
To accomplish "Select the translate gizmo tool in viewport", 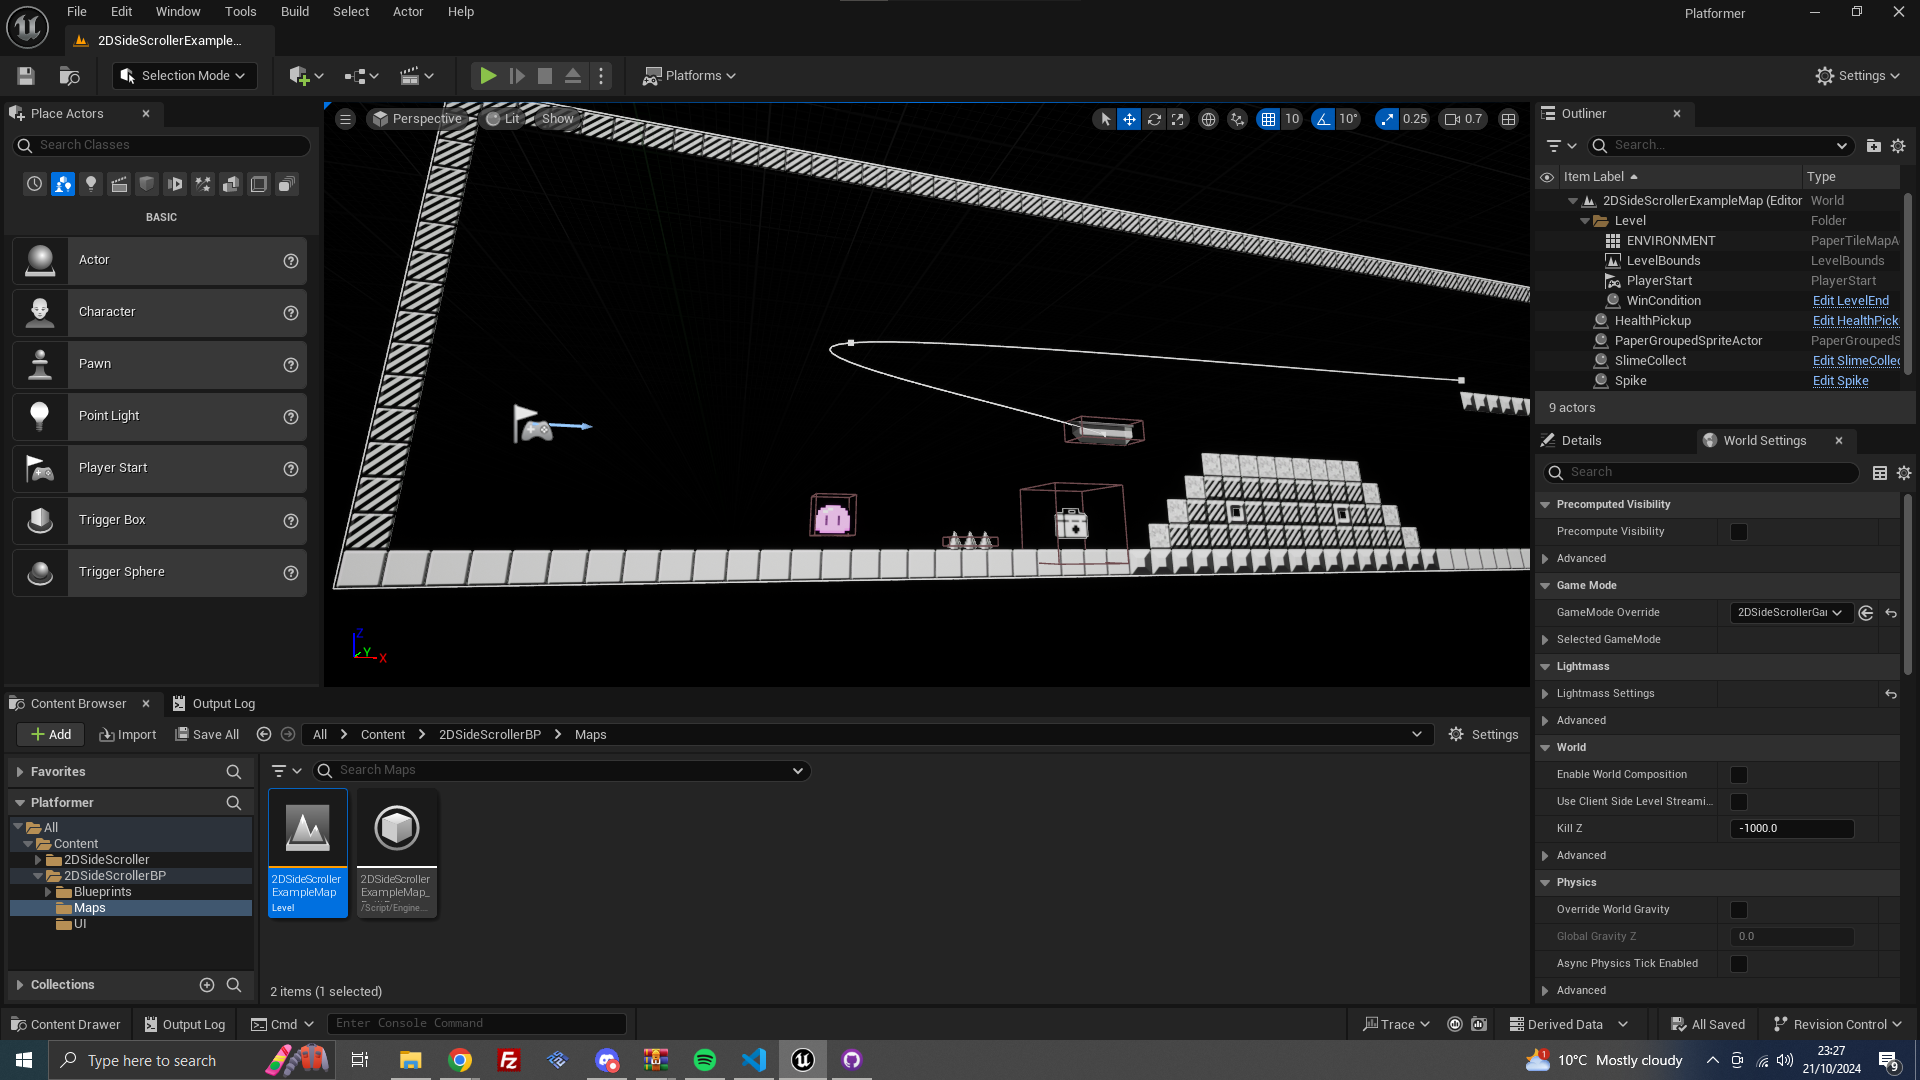I will [1129, 119].
